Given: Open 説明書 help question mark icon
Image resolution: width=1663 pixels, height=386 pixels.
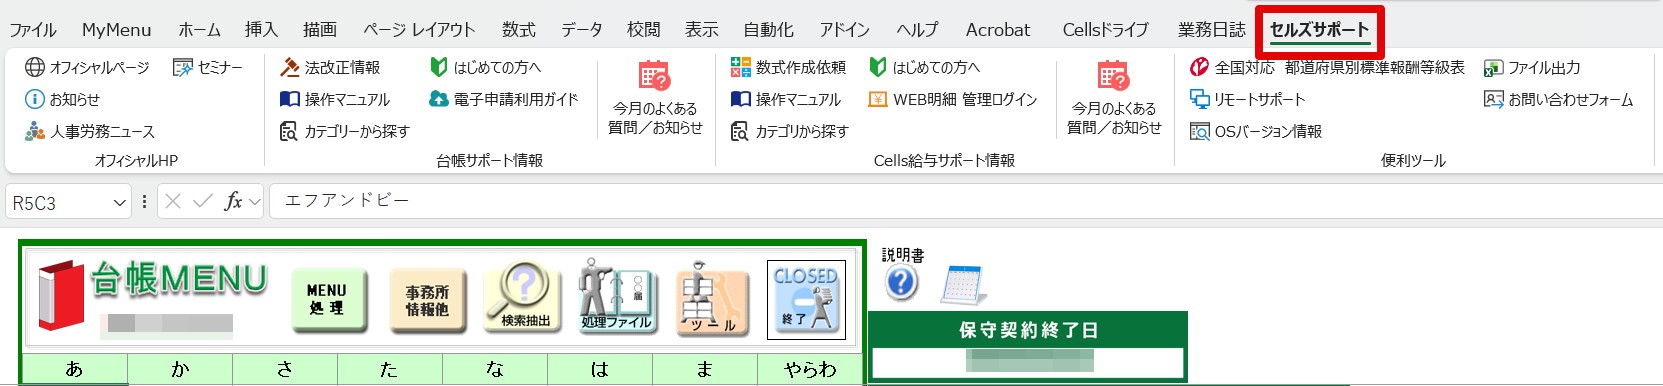Looking at the screenshot, I should (x=901, y=283).
